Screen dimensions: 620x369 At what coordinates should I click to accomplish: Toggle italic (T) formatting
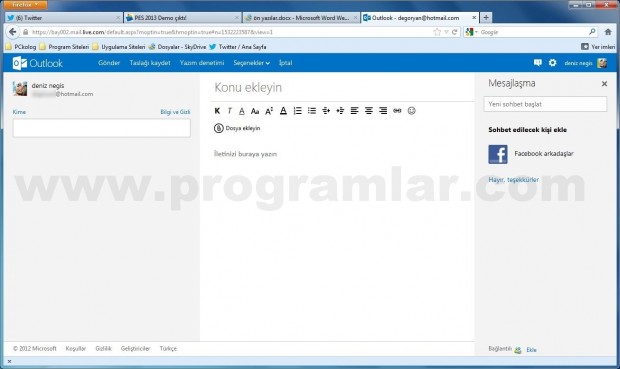coord(229,111)
